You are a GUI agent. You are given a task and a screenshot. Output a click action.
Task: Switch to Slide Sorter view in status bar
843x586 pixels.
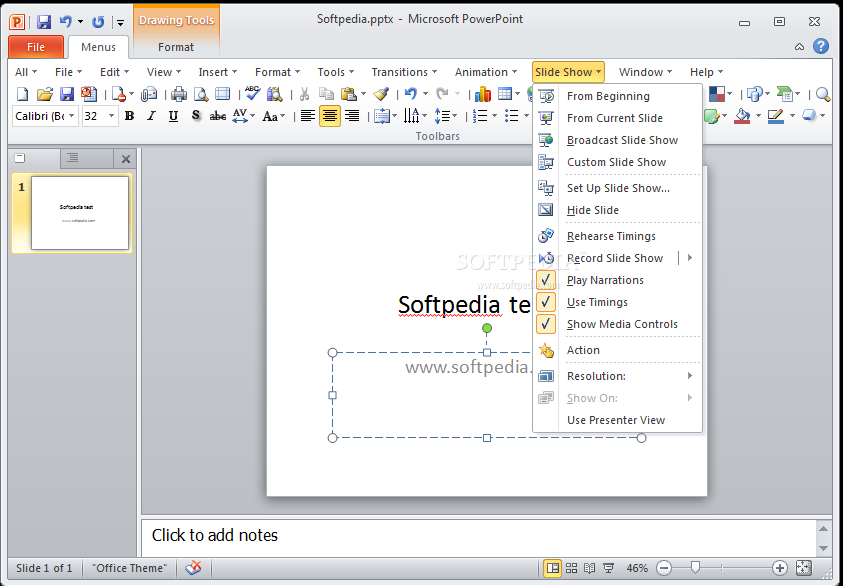572,568
